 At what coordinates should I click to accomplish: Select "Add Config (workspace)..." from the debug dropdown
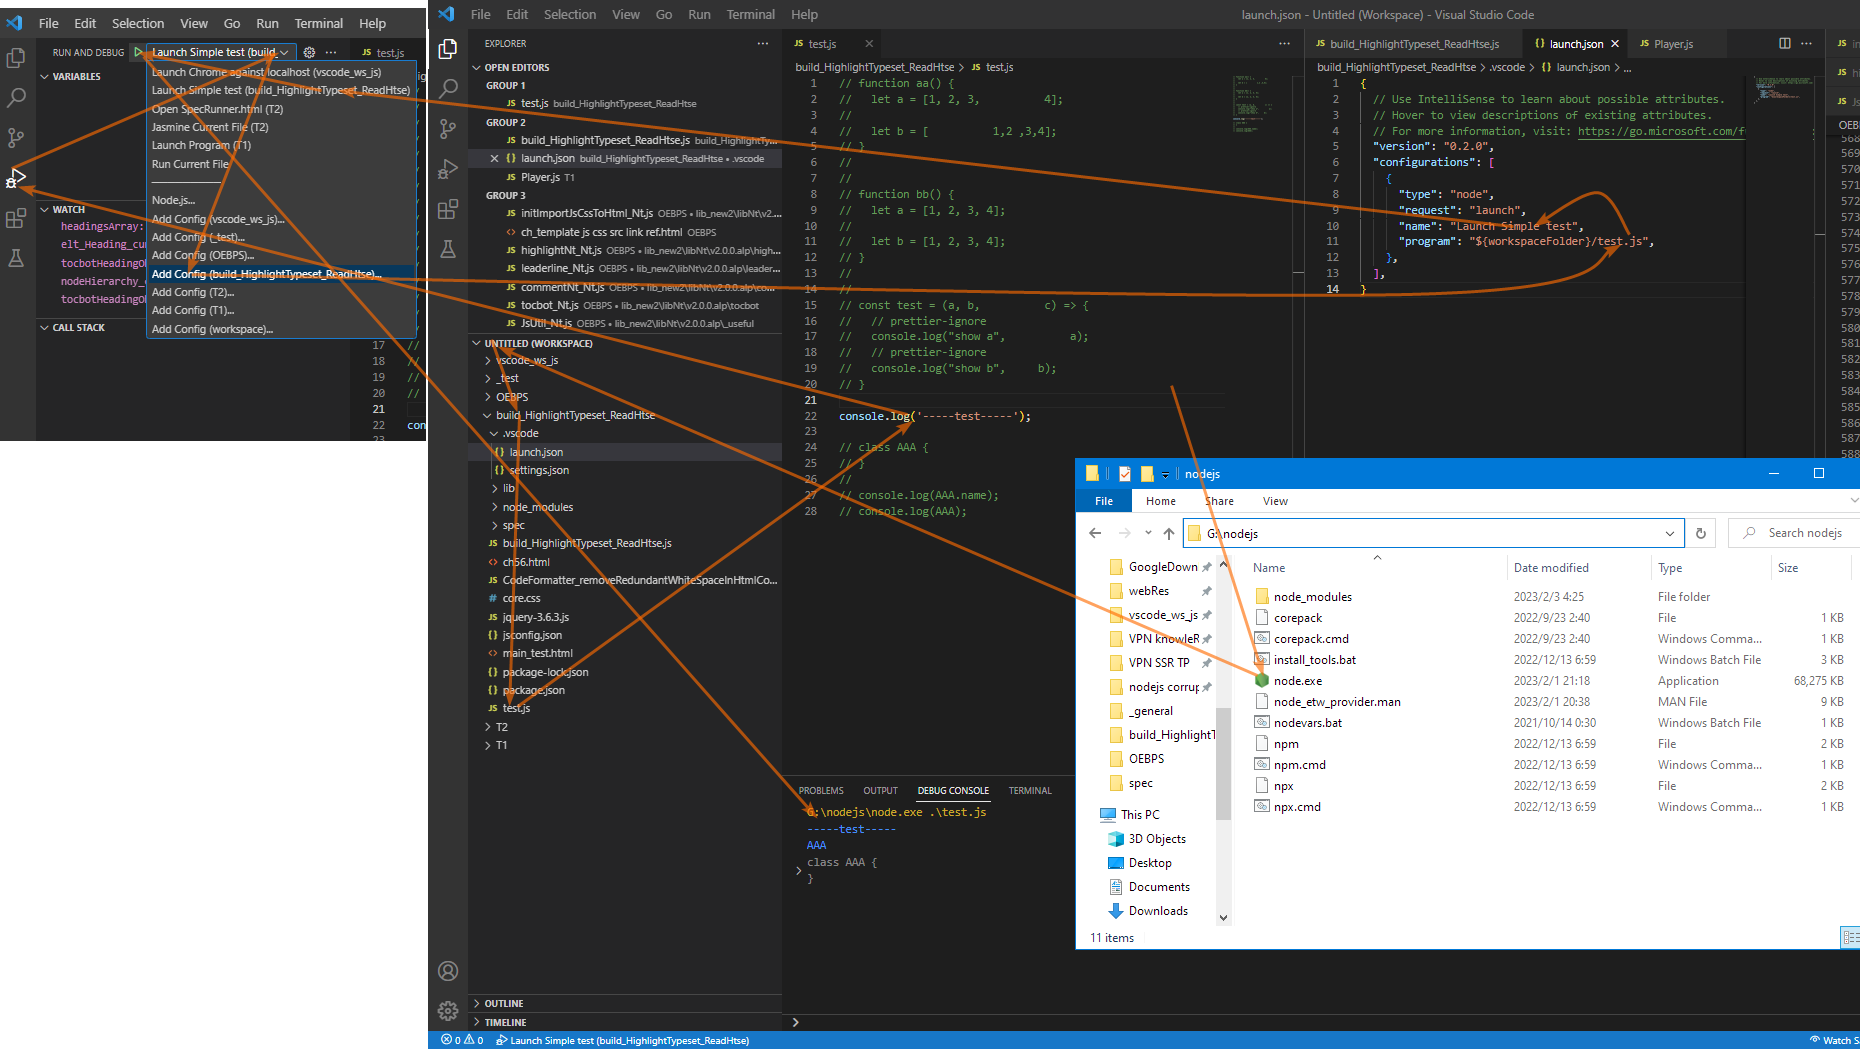(212, 329)
